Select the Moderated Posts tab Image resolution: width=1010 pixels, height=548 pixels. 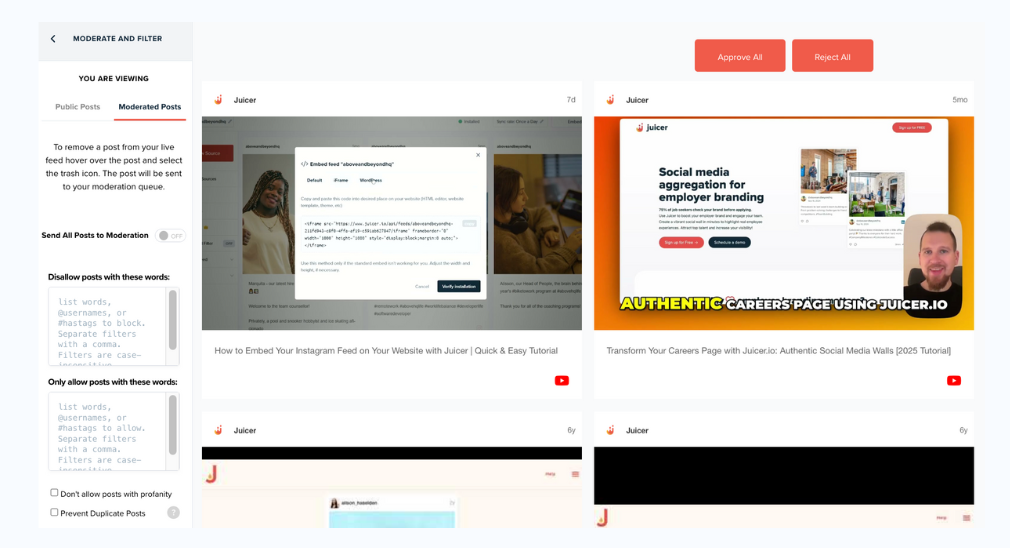coord(149,107)
